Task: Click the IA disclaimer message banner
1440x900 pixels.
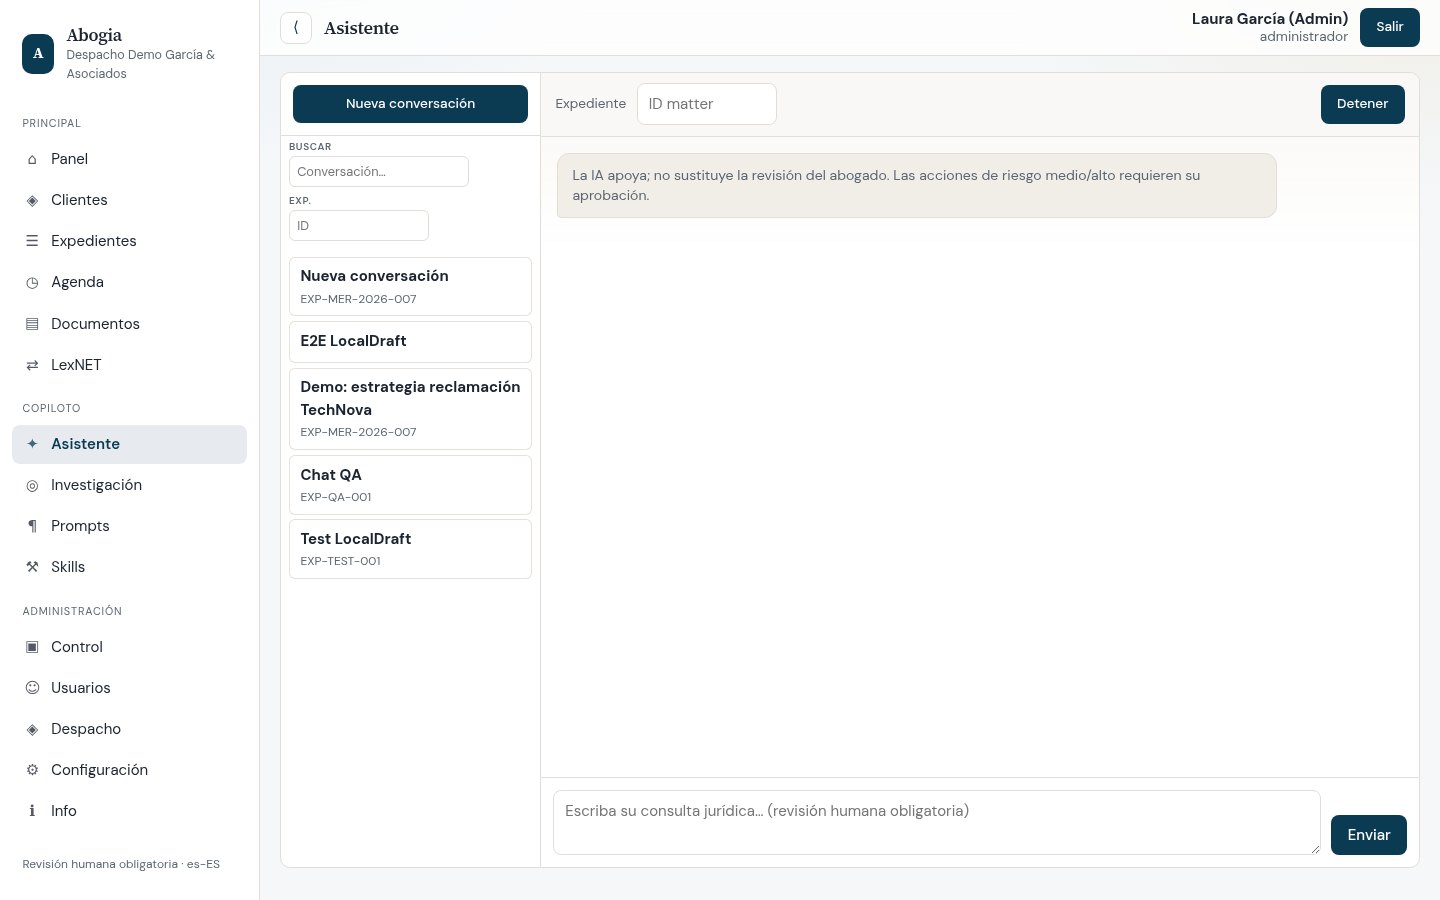Action: click(x=916, y=185)
